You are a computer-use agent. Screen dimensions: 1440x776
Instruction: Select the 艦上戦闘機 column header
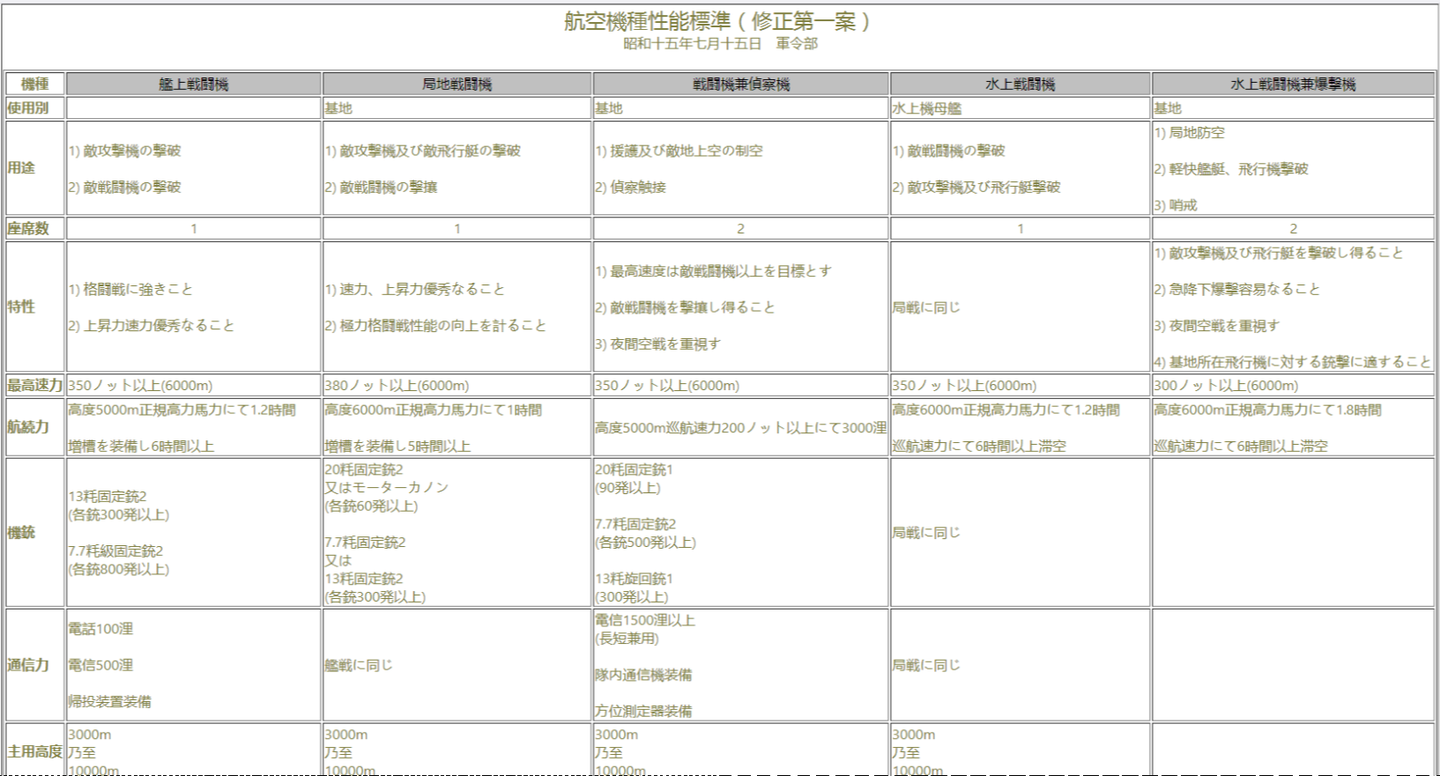194,85
